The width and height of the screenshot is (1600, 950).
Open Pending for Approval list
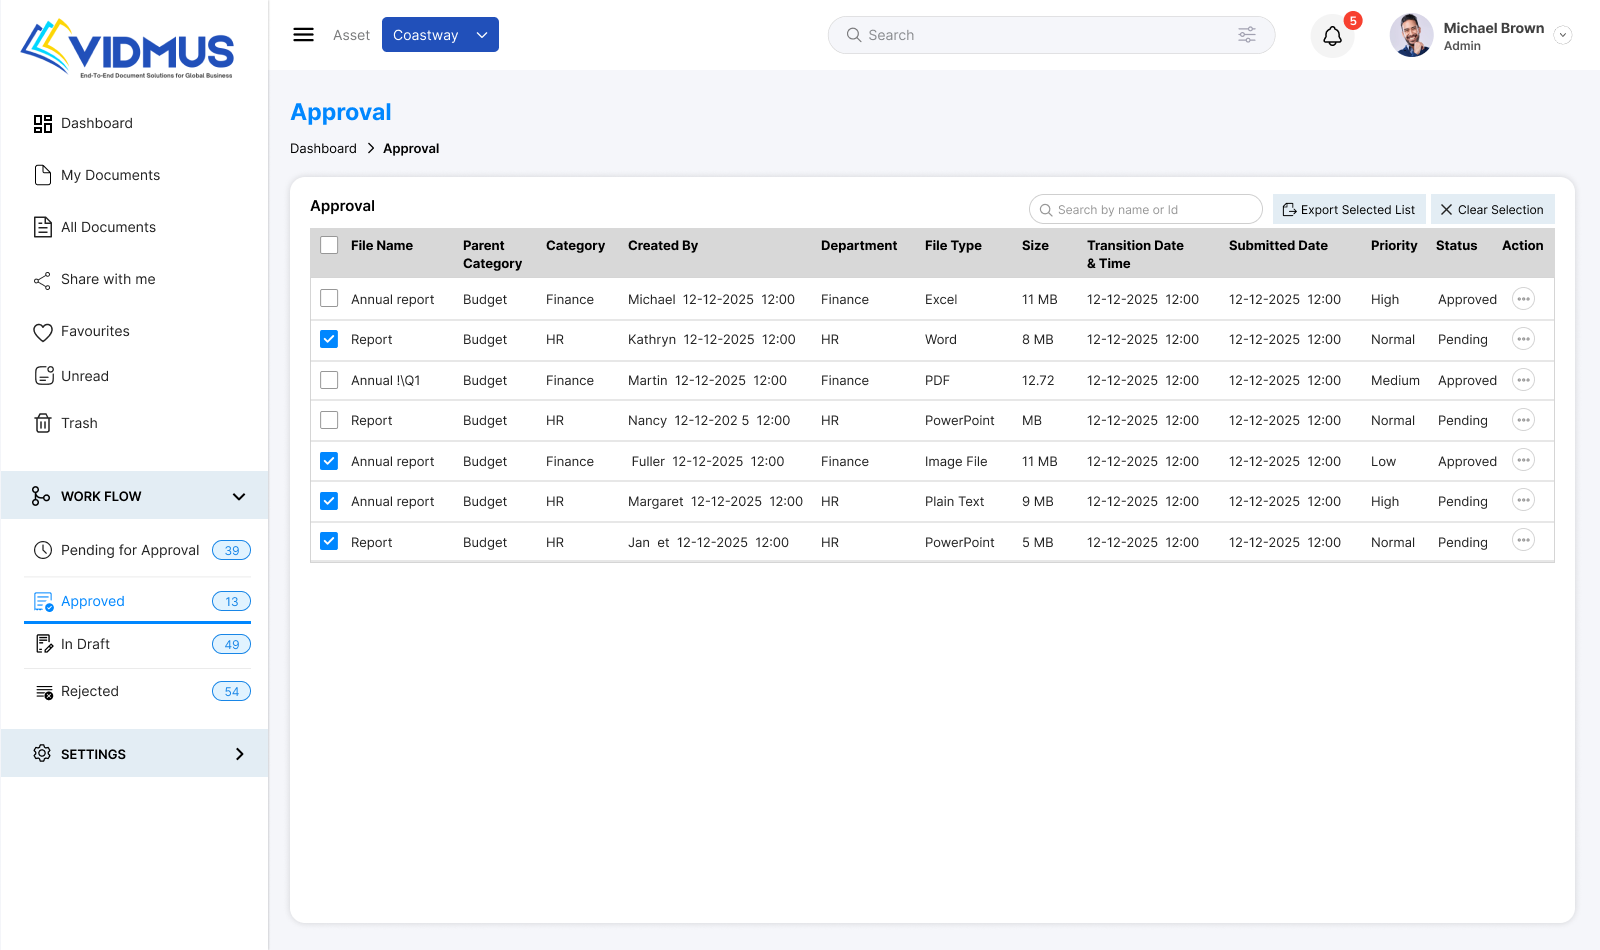130,550
